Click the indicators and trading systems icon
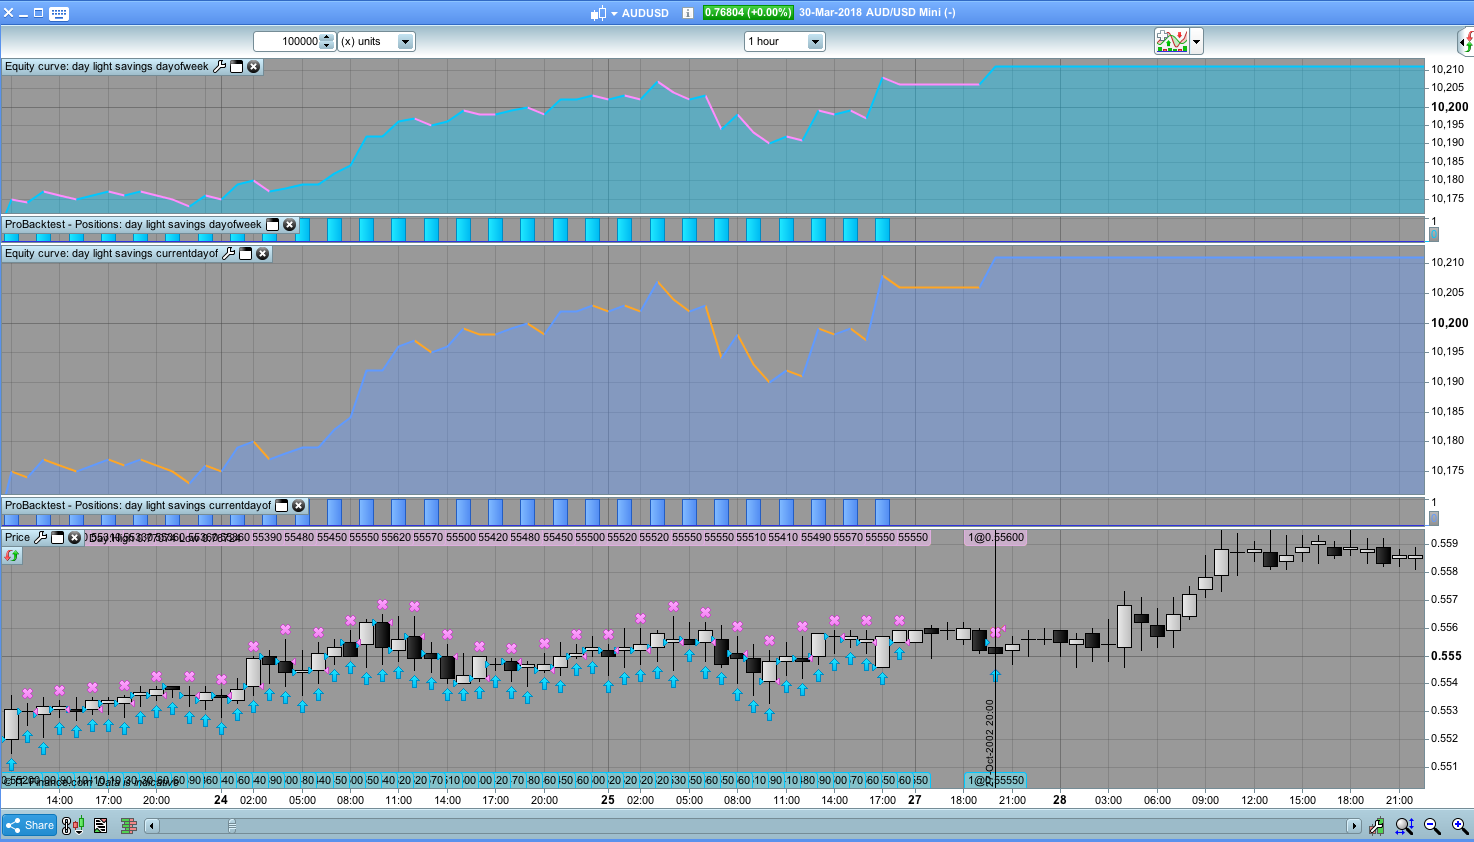The width and height of the screenshot is (1474, 842). pos(1171,41)
